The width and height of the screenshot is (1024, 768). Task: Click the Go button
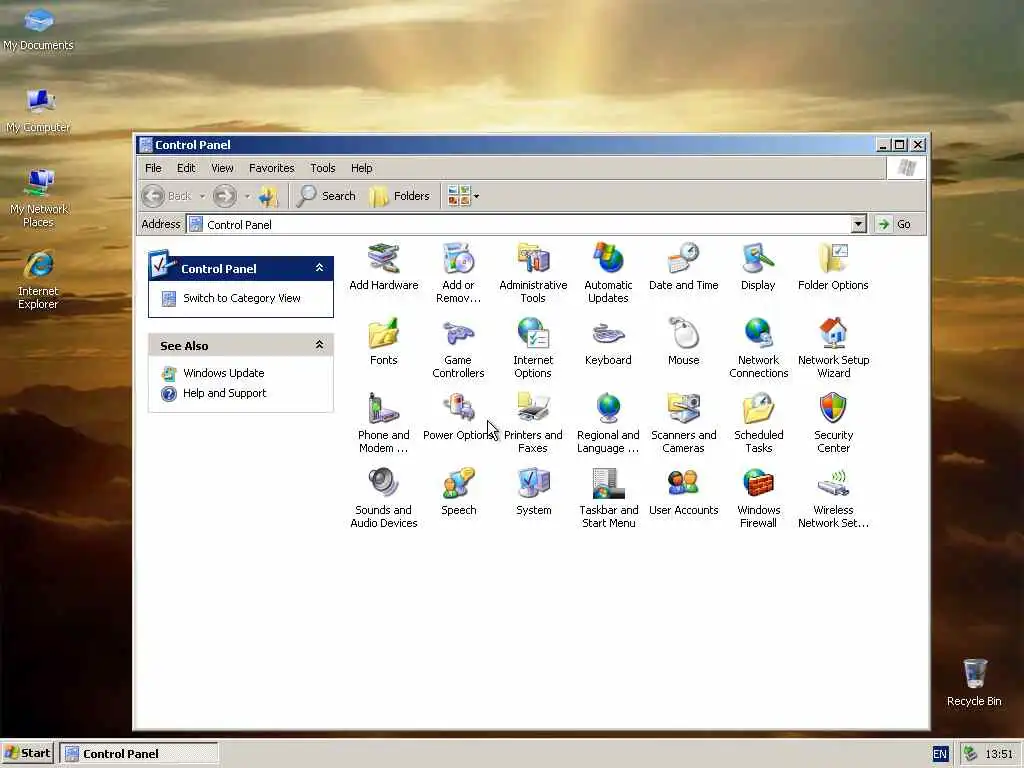point(896,224)
